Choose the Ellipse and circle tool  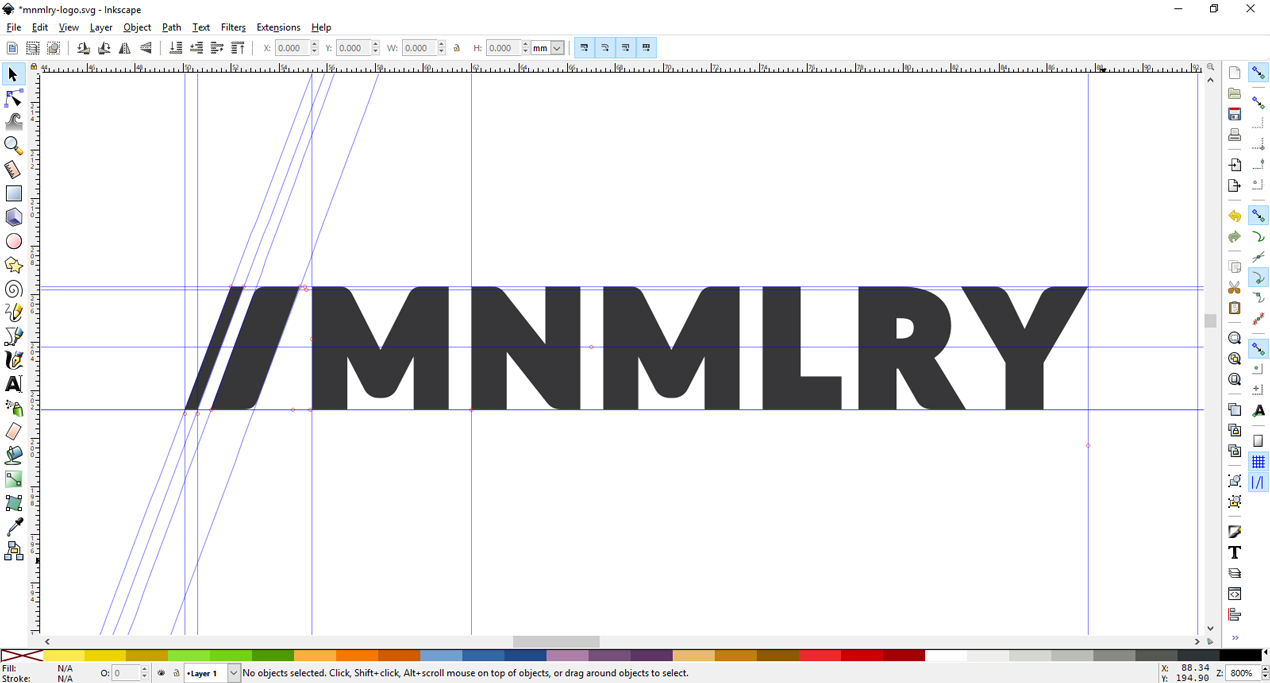click(x=13, y=242)
